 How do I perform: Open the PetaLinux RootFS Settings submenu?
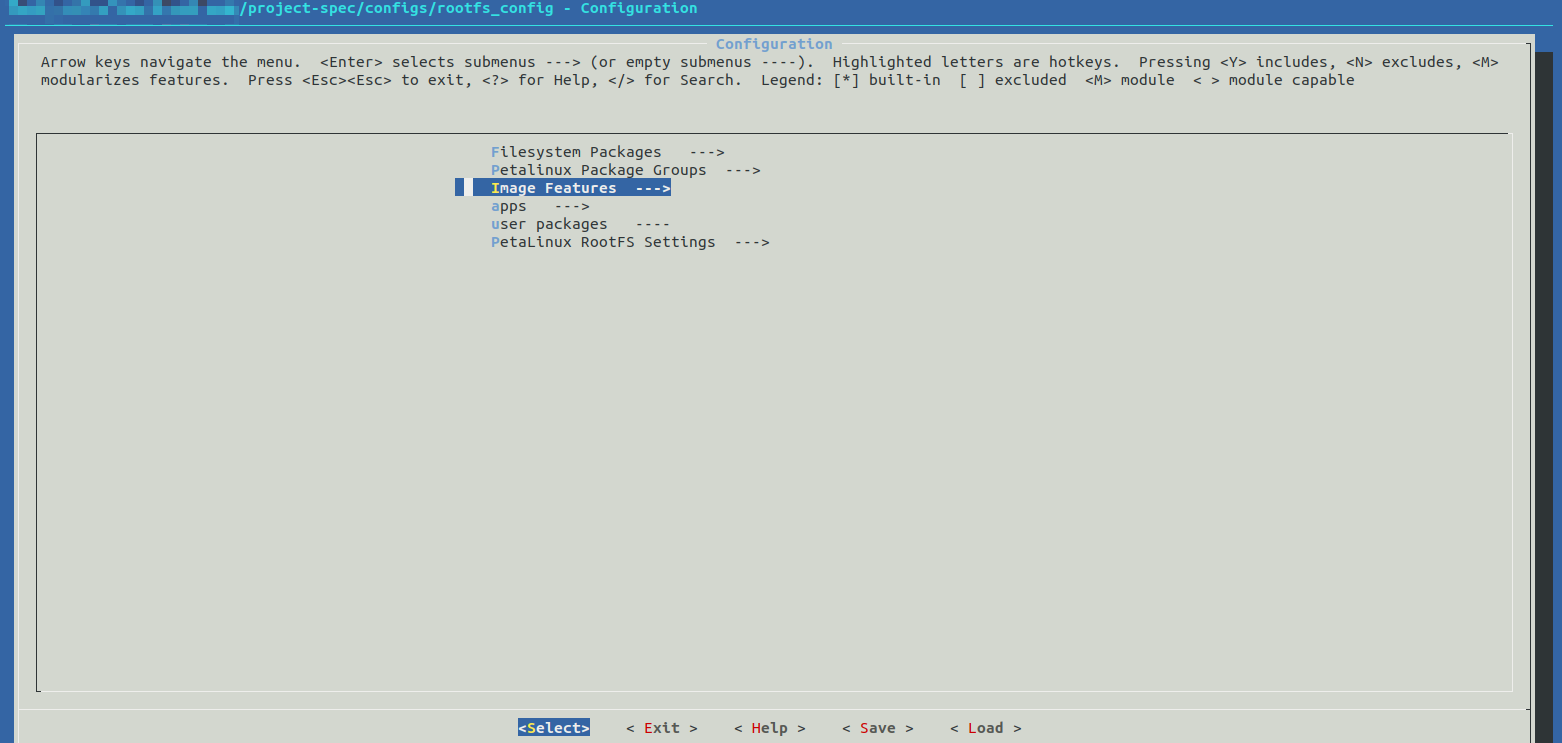pos(602,242)
